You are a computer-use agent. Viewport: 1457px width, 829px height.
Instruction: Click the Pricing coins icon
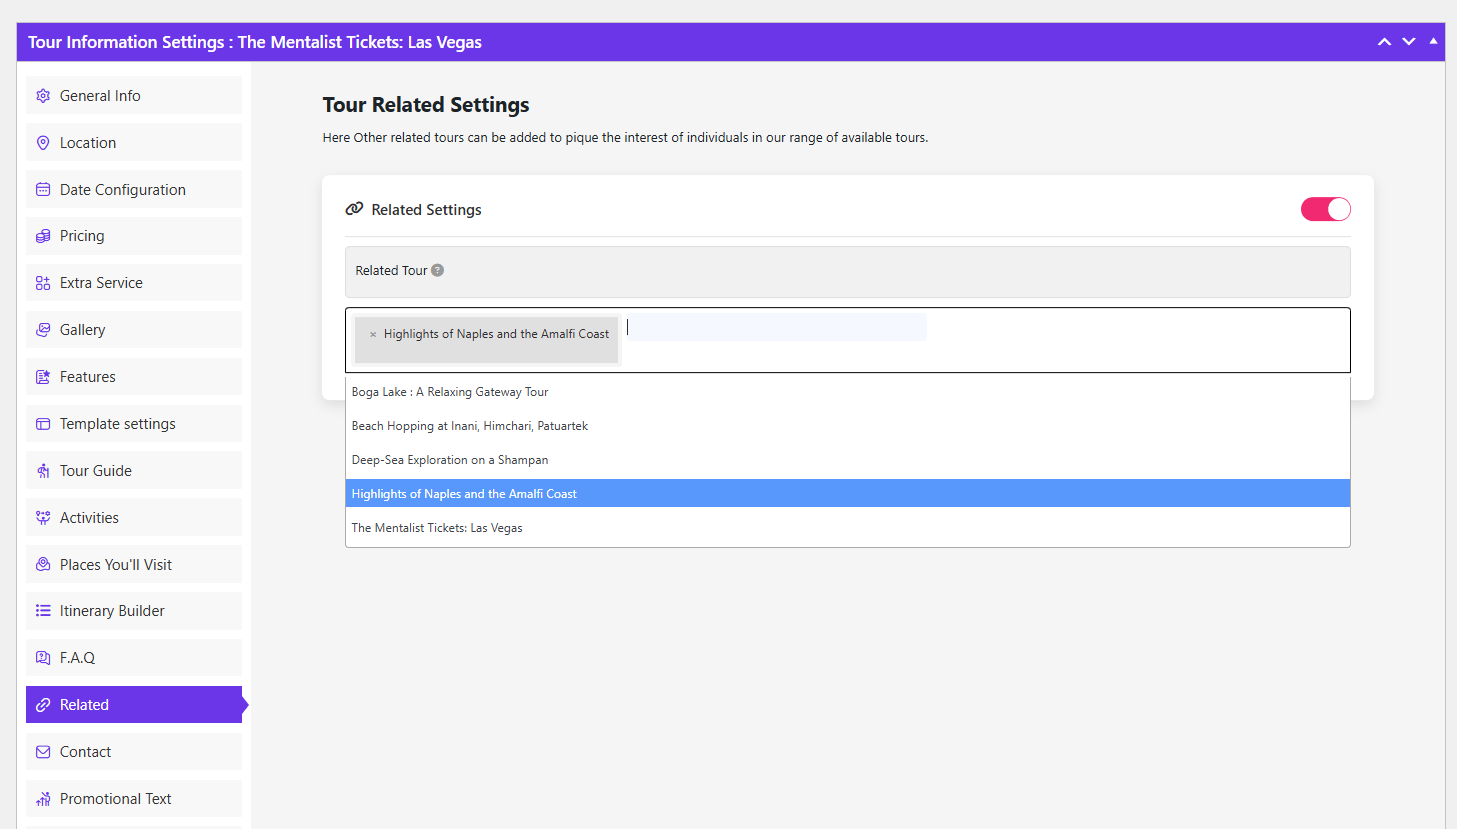43,236
